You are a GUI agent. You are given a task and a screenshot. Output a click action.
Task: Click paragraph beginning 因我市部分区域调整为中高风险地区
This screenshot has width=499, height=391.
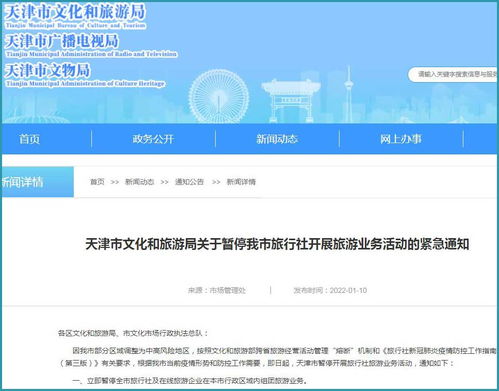tap(277, 357)
